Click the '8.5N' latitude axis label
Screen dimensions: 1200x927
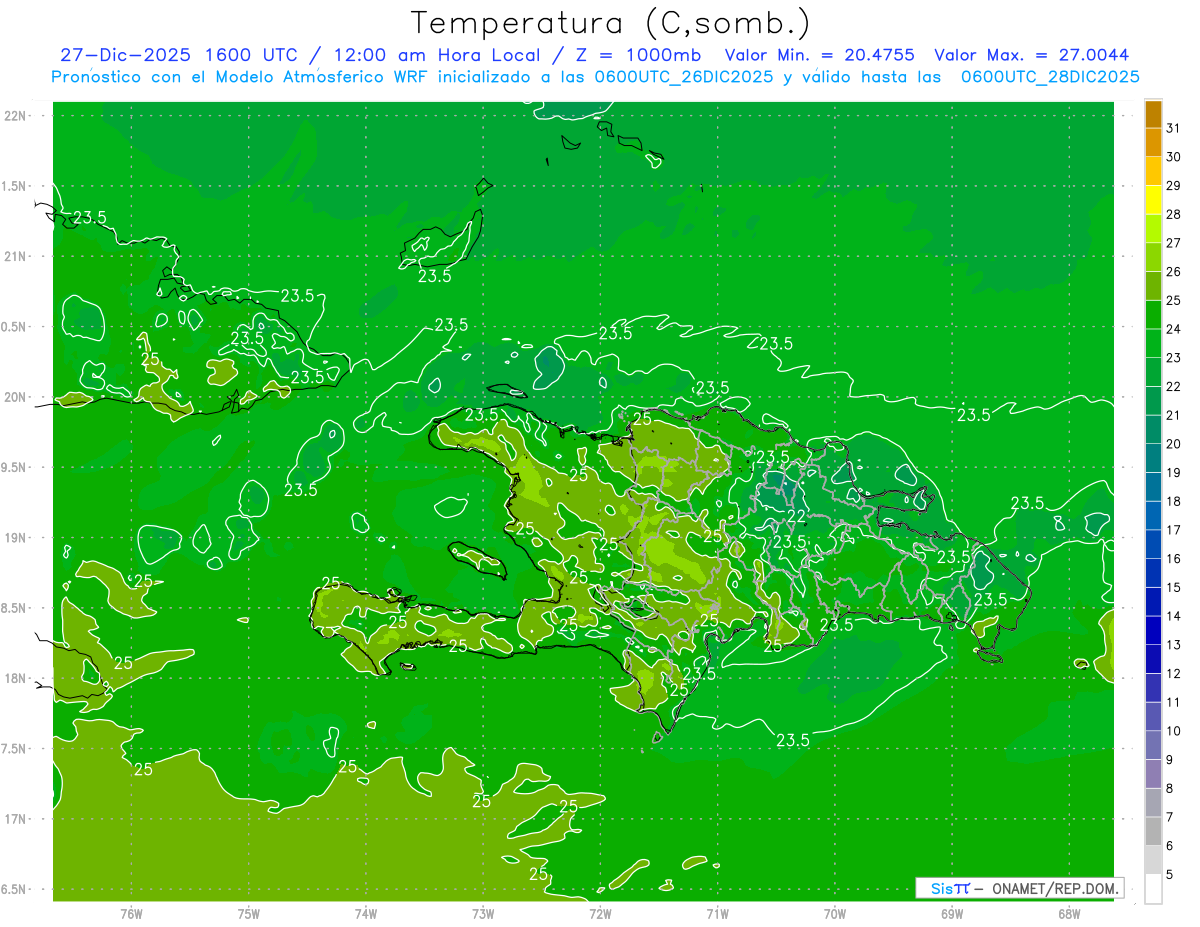[x=14, y=608]
